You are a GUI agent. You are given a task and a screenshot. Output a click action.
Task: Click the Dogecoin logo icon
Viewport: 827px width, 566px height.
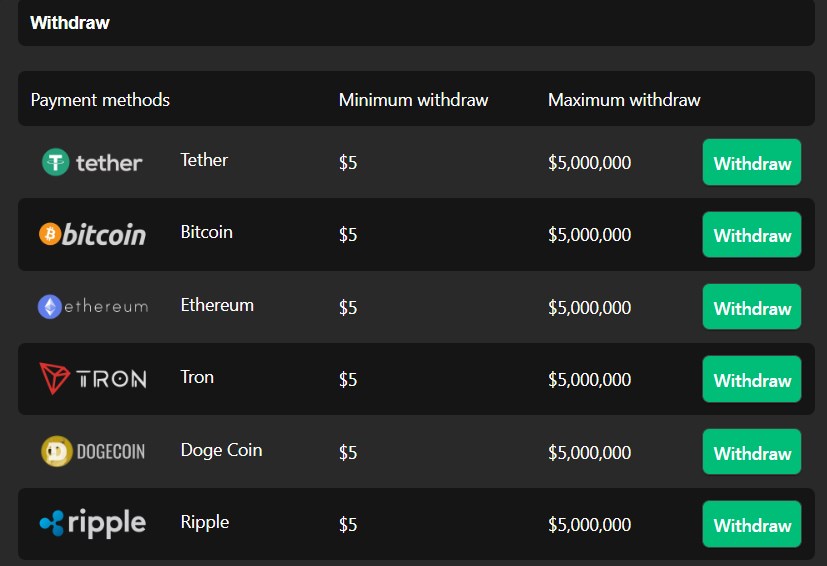pyautogui.click(x=92, y=451)
